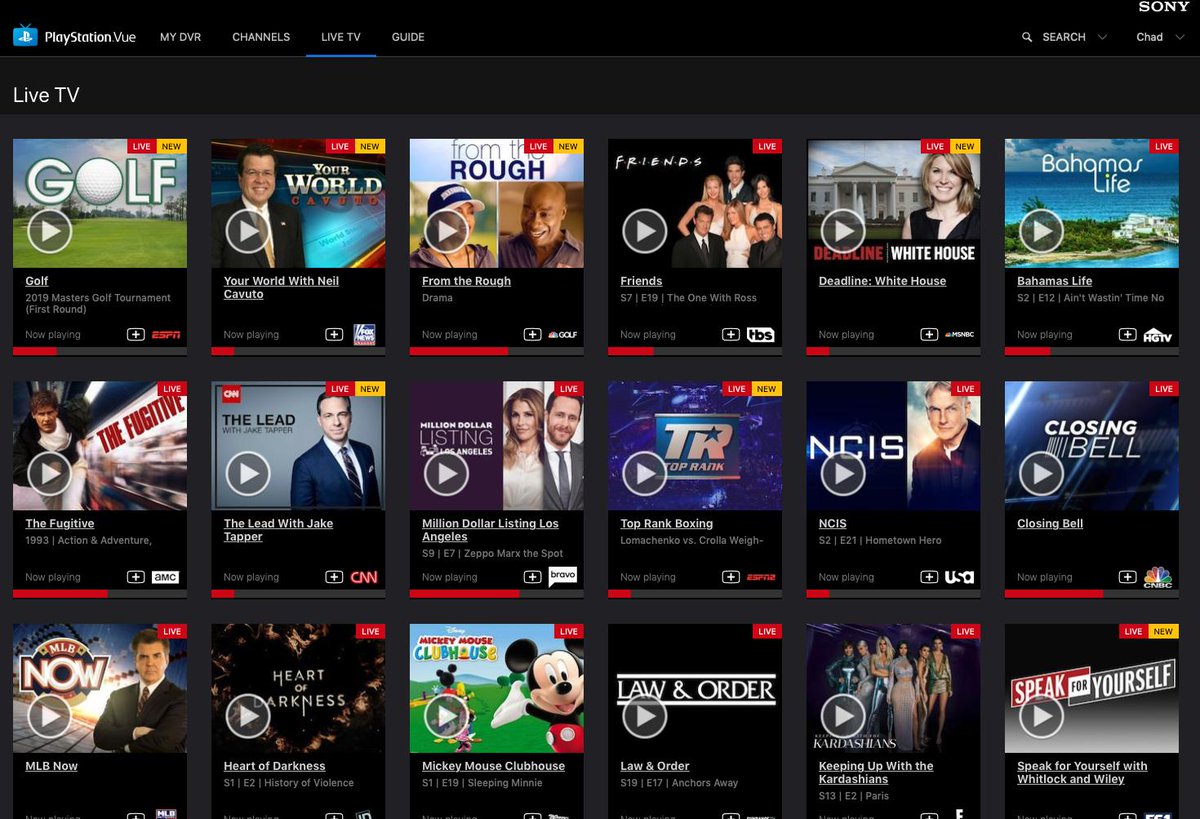
Task: Click the USA network logo
Action: (959, 577)
